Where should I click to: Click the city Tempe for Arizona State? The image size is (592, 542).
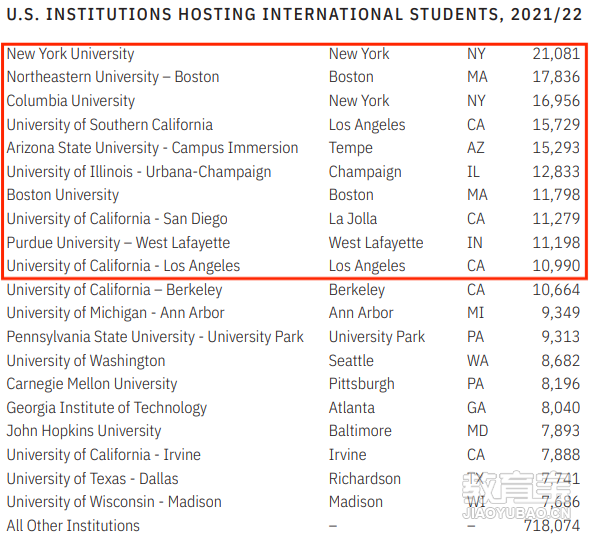pos(350,148)
